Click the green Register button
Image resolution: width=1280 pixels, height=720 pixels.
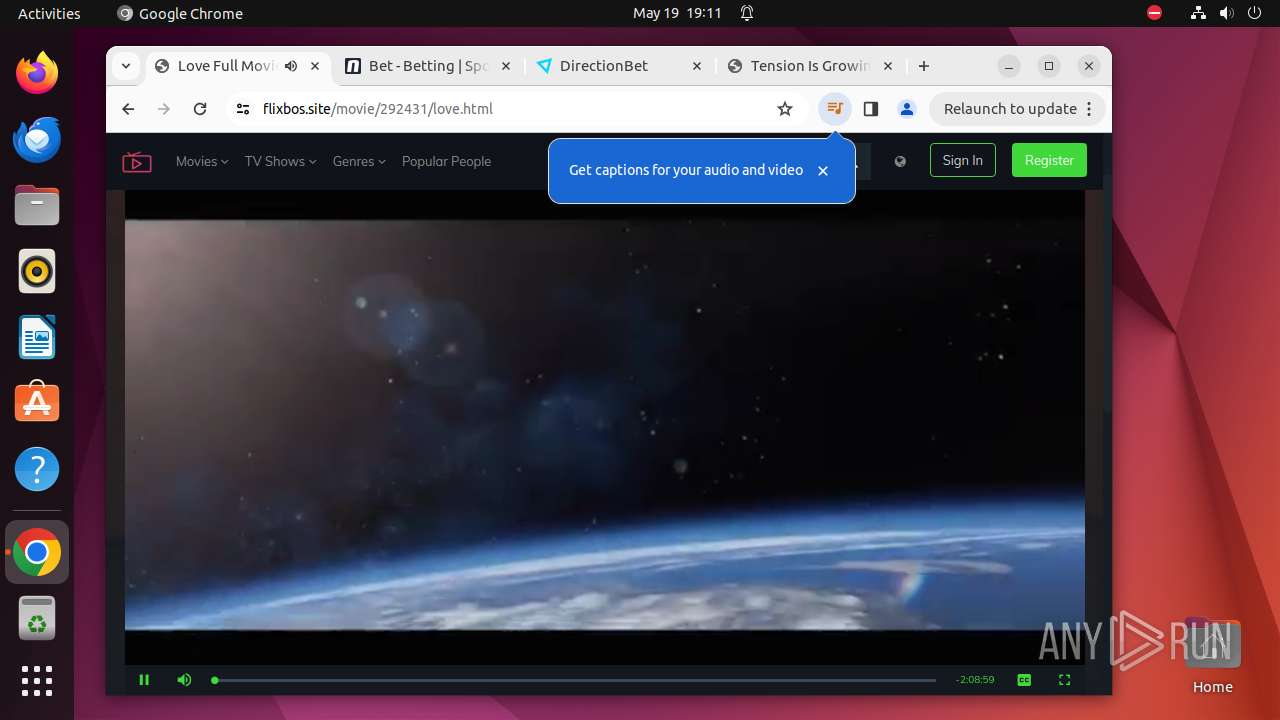pos(1049,160)
